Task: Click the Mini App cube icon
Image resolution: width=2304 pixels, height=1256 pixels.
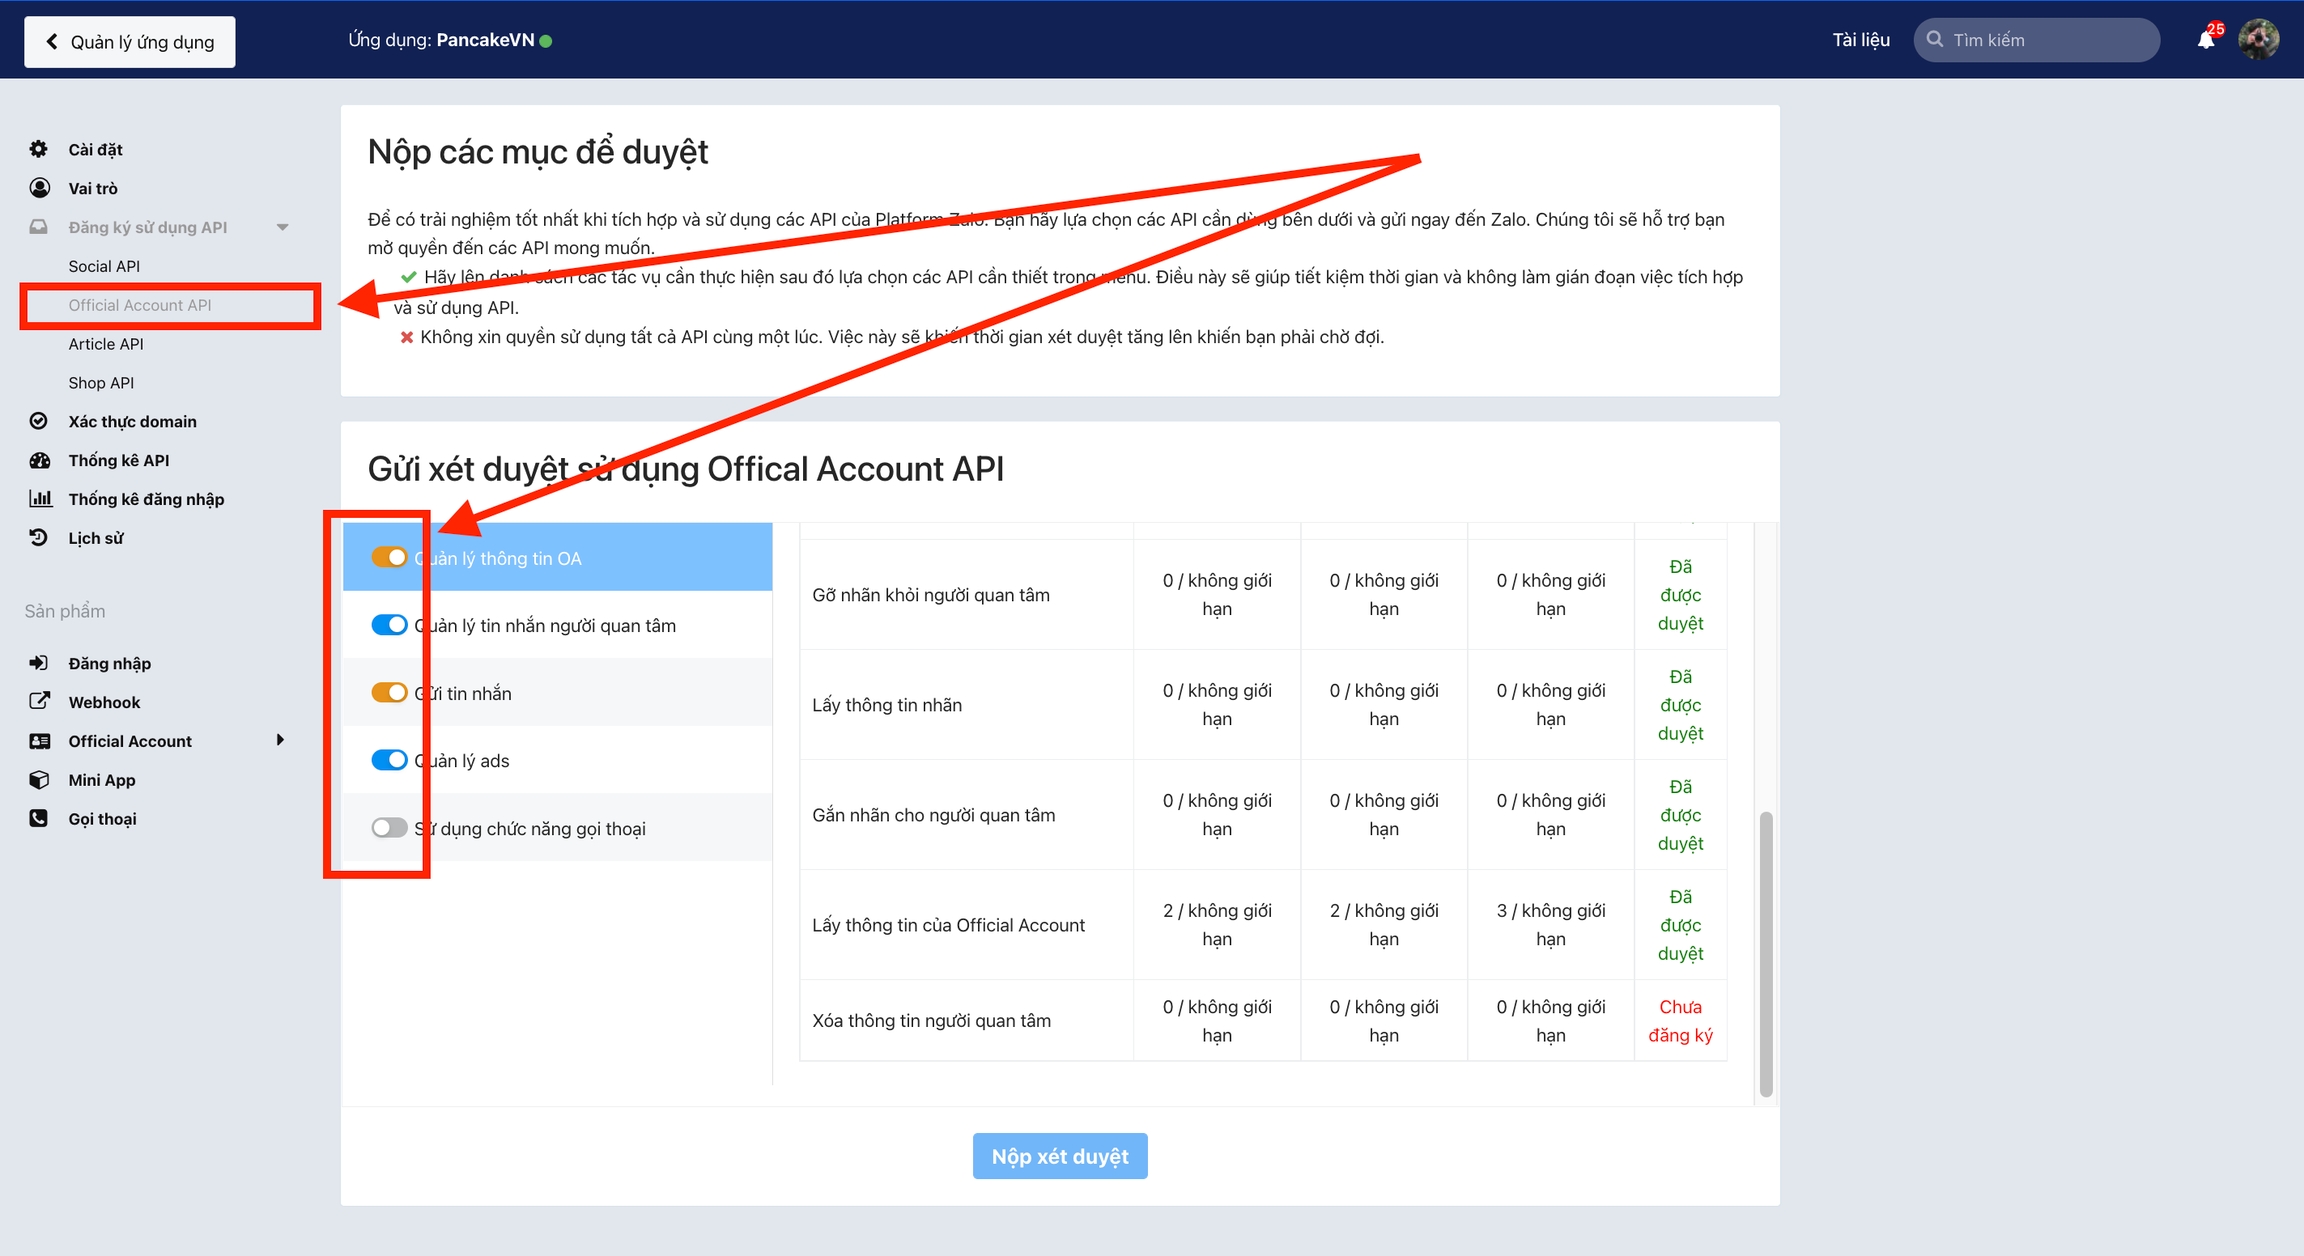Action: pos(39,780)
